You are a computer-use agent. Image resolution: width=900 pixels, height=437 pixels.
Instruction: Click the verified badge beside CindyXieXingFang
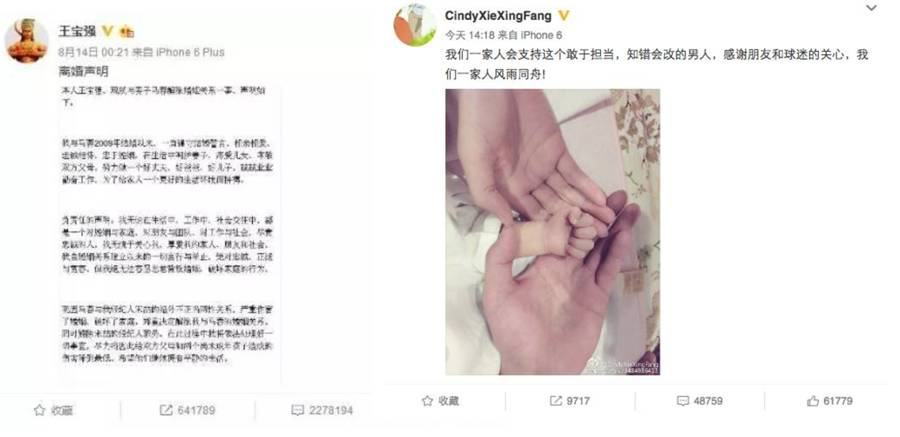tap(564, 16)
